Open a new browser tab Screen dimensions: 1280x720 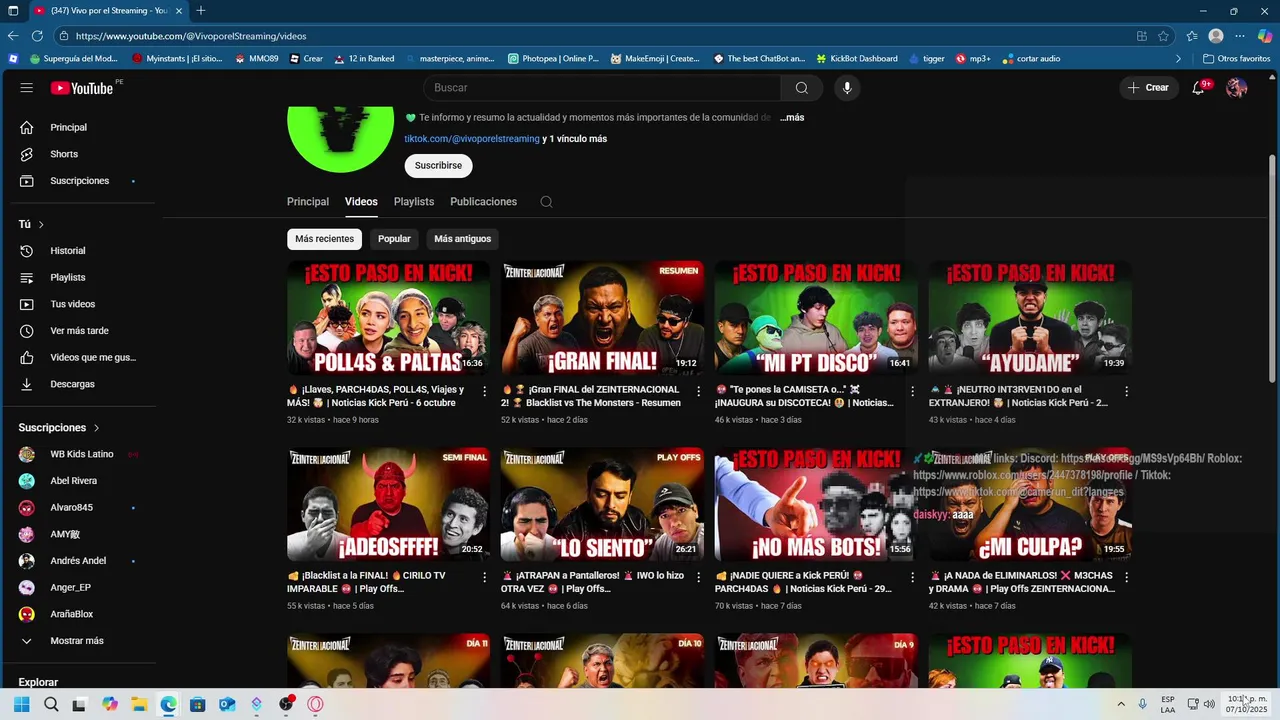(x=201, y=10)
